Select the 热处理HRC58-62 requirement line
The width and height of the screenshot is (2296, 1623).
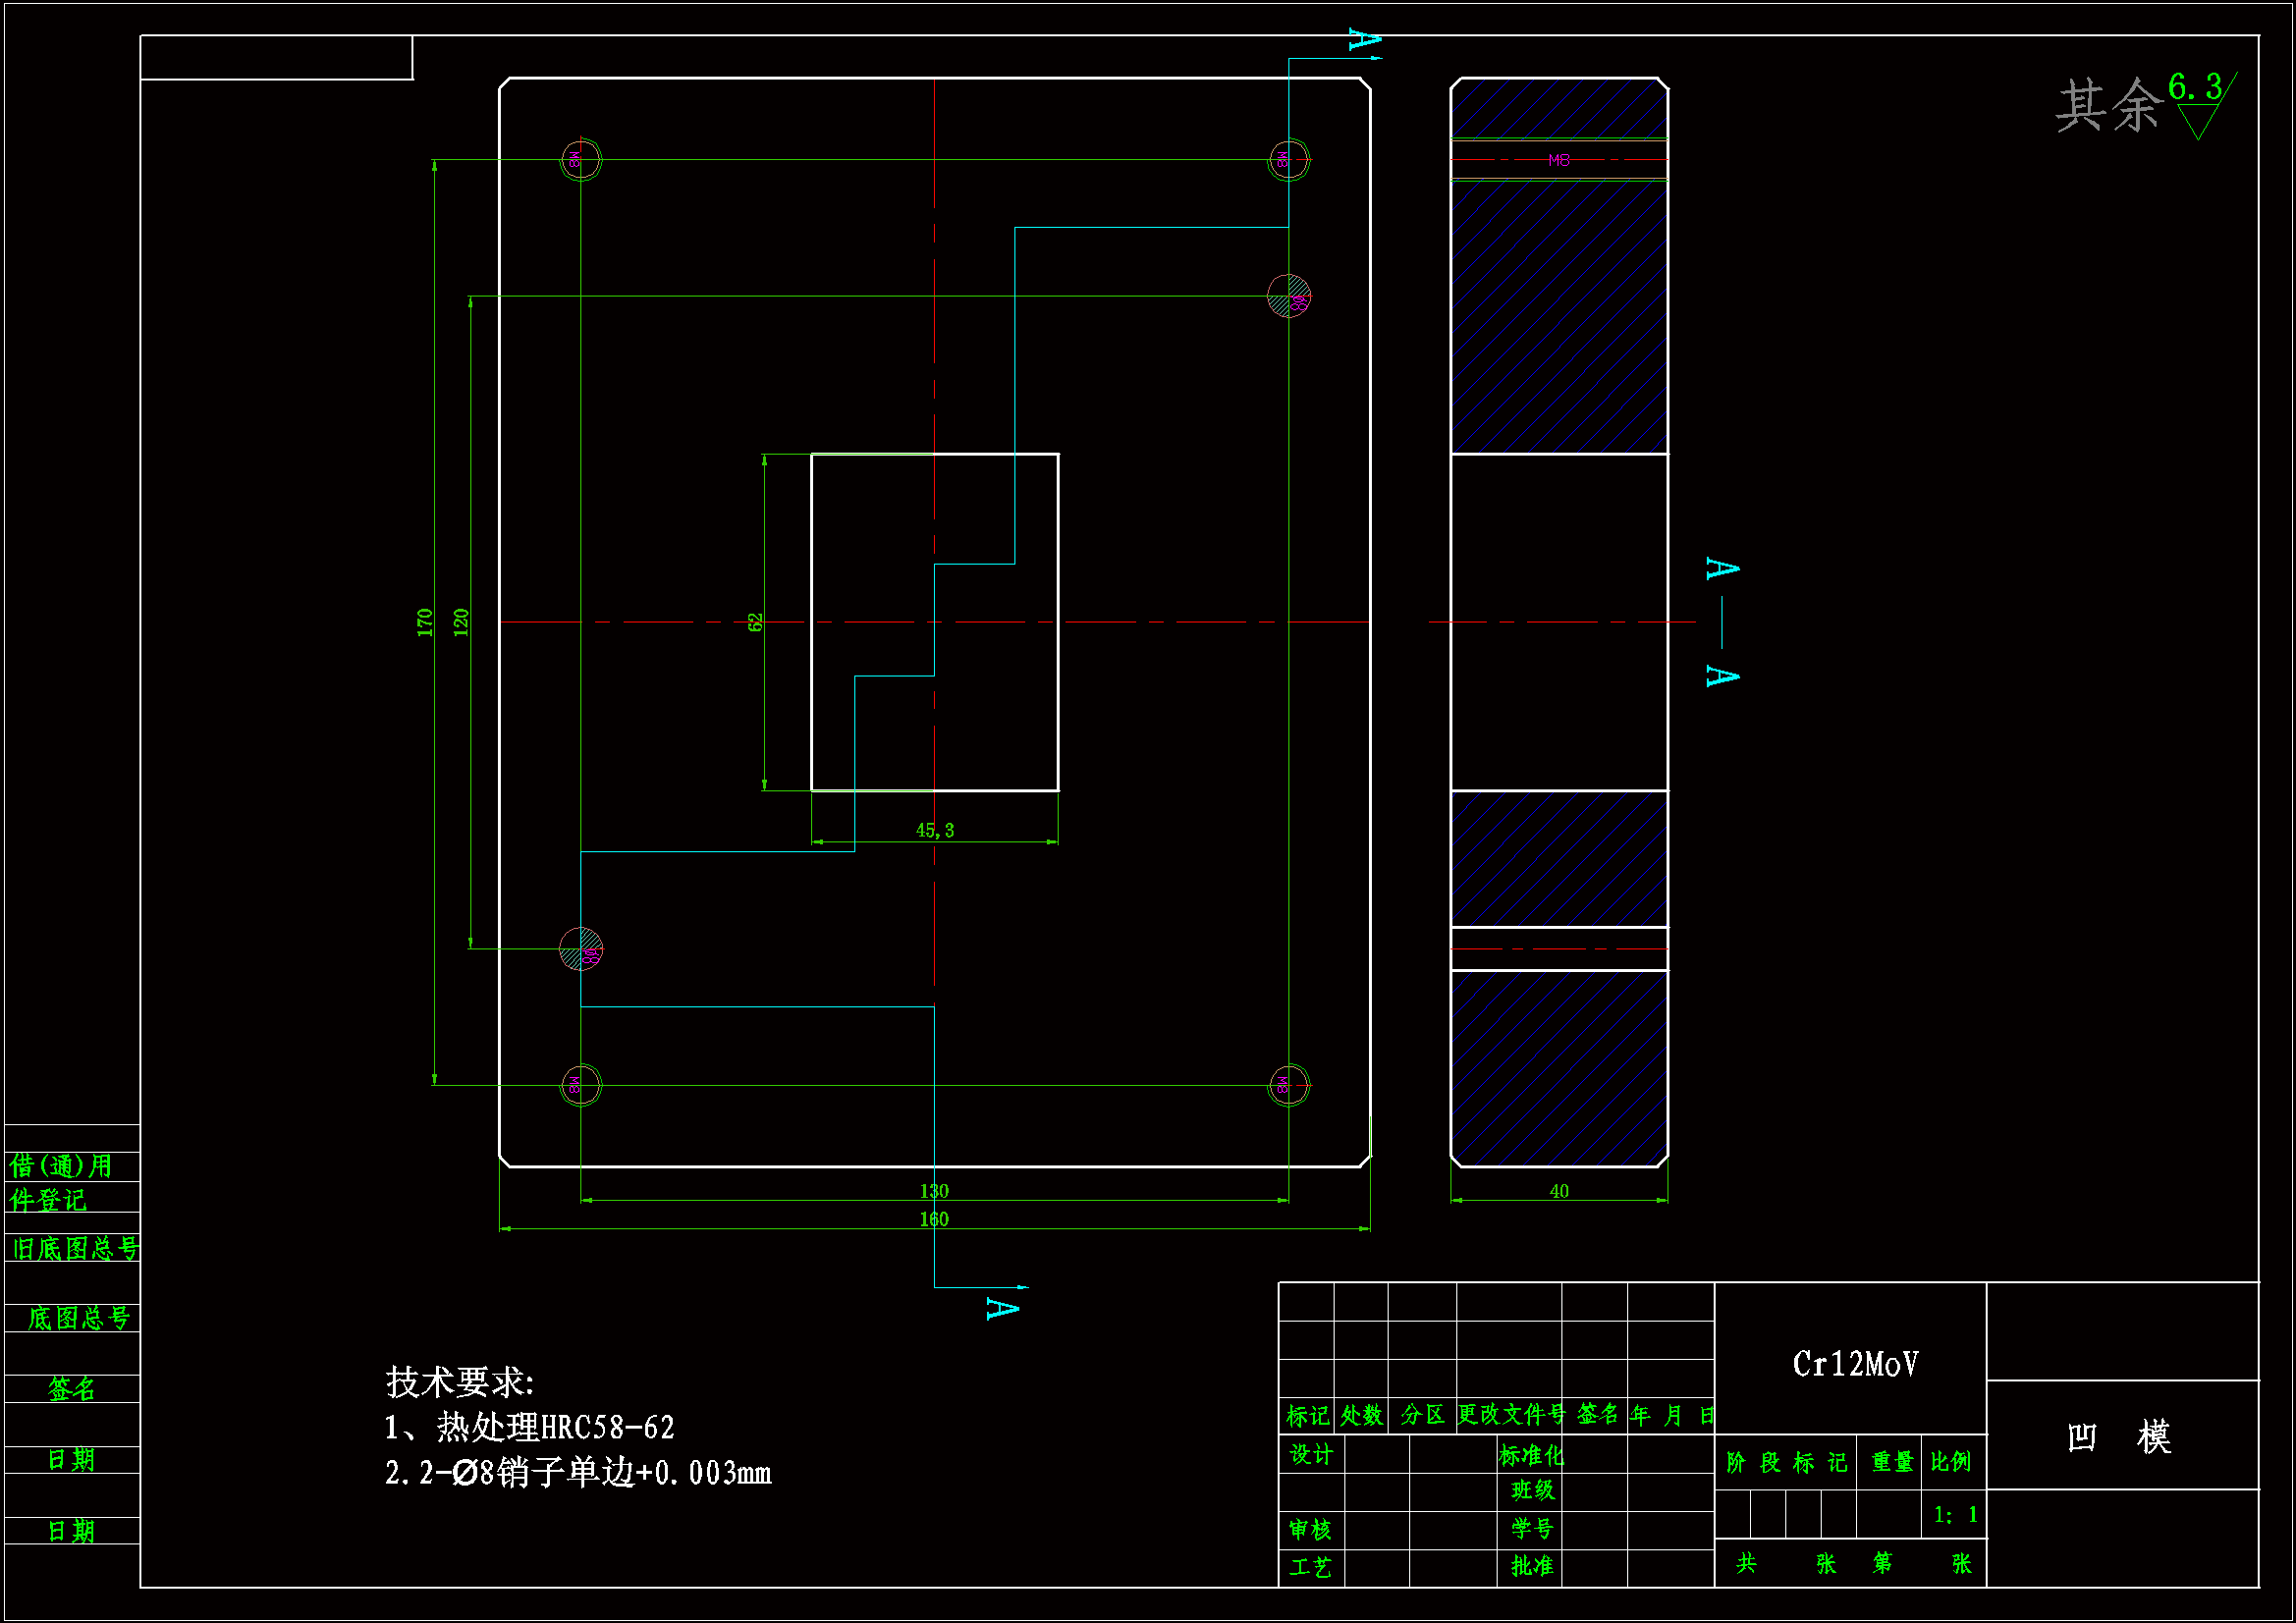coord(530,1427)
